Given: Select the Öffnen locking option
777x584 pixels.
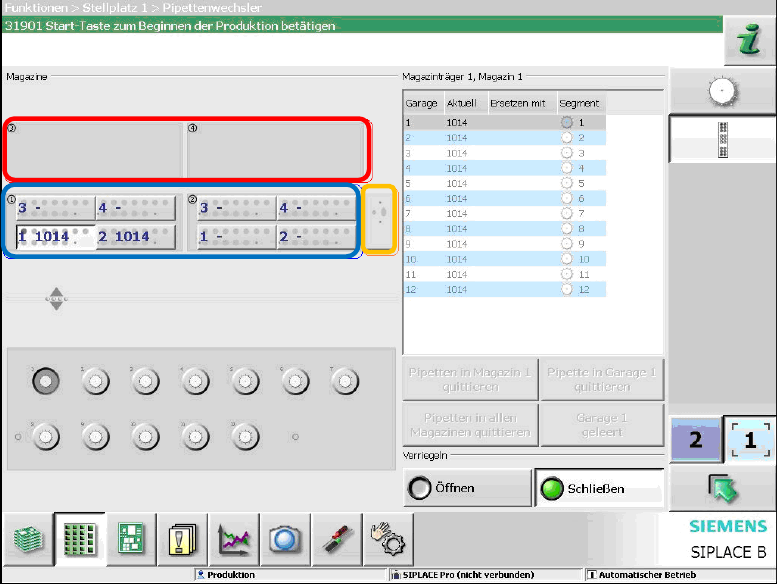Looking at the screenshot, I should coord(467,488).
